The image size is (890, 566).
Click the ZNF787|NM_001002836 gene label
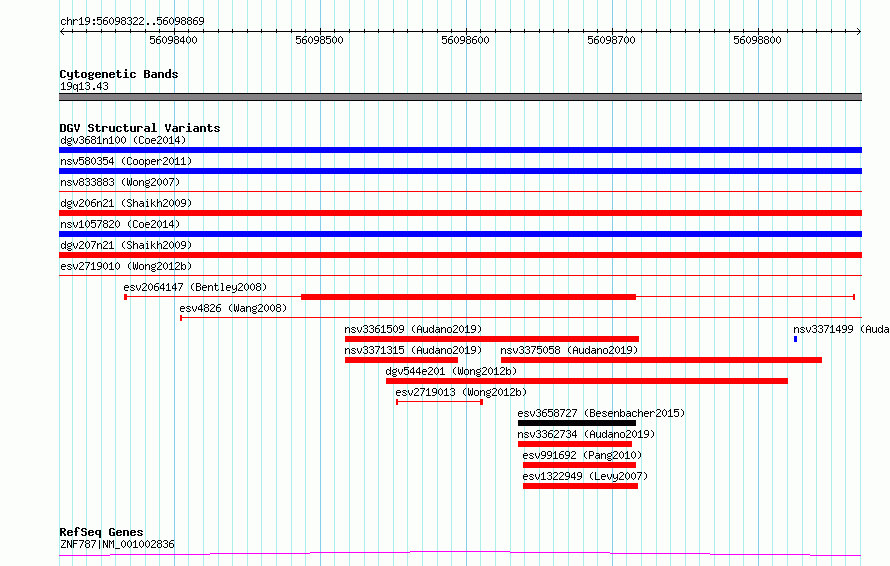117,544
